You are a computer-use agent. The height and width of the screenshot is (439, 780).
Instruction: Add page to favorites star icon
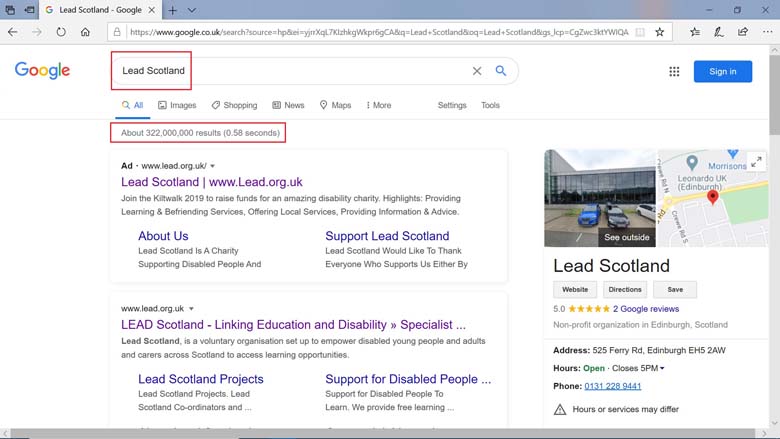(x=660, y=32)
